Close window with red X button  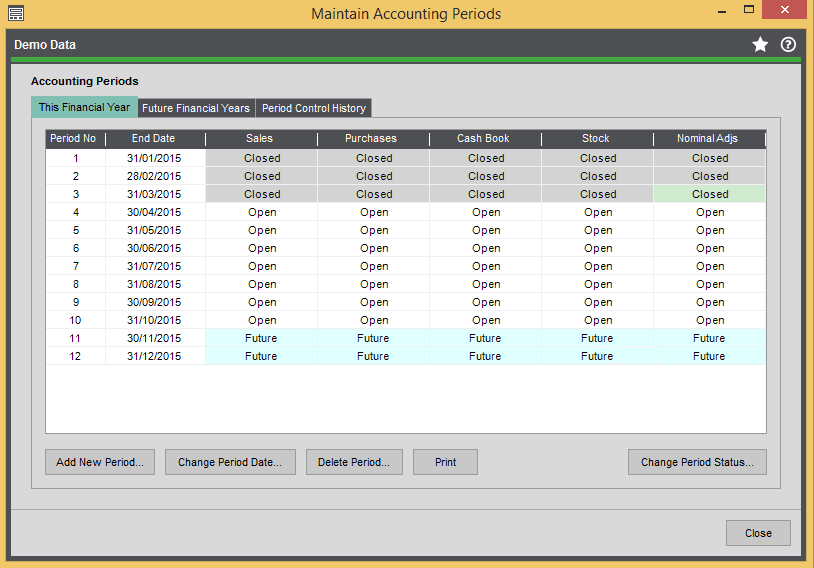784,9
